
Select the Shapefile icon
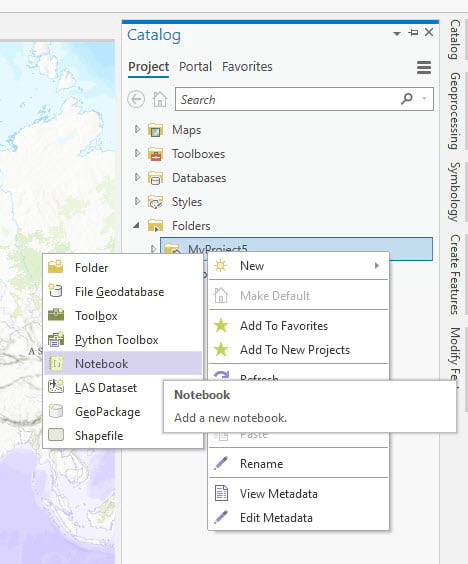click(x=56, y=435)
